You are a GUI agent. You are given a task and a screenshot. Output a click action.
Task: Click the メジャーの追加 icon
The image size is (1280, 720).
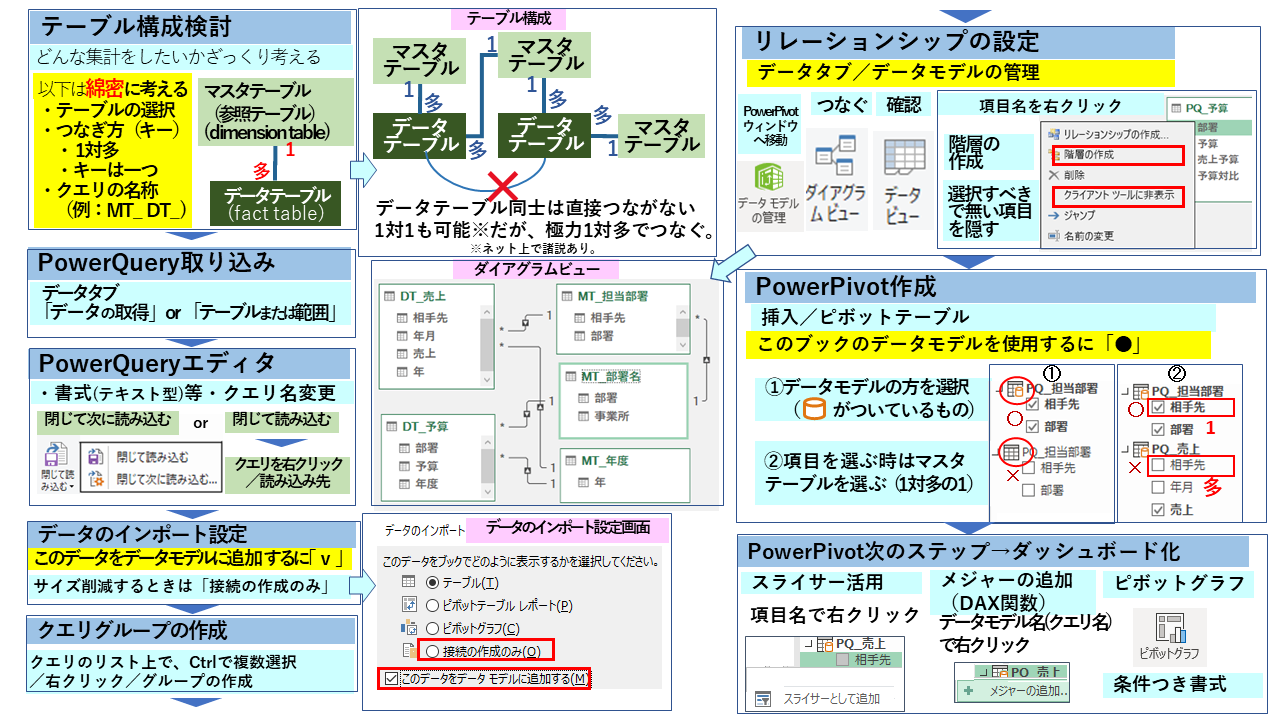pos(967,691)
